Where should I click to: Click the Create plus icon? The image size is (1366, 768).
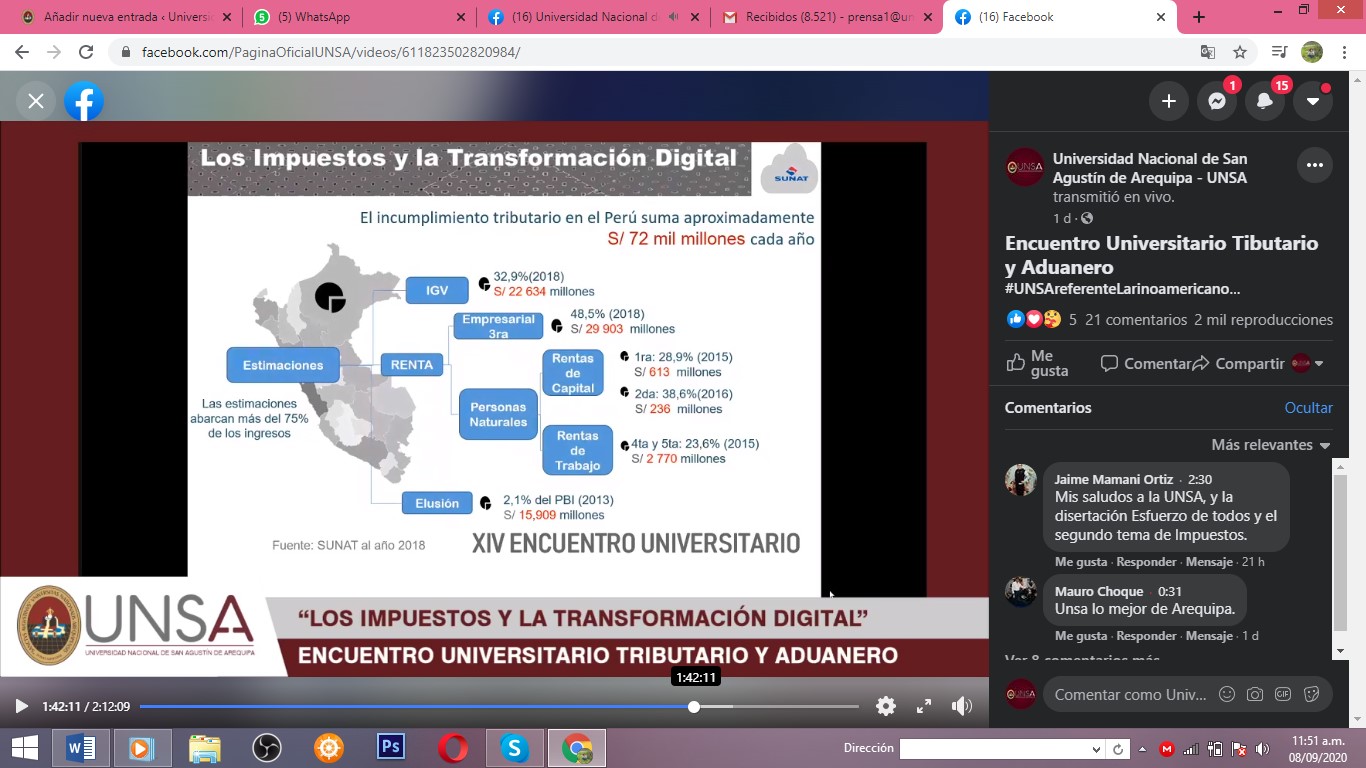click(1168, 101)
